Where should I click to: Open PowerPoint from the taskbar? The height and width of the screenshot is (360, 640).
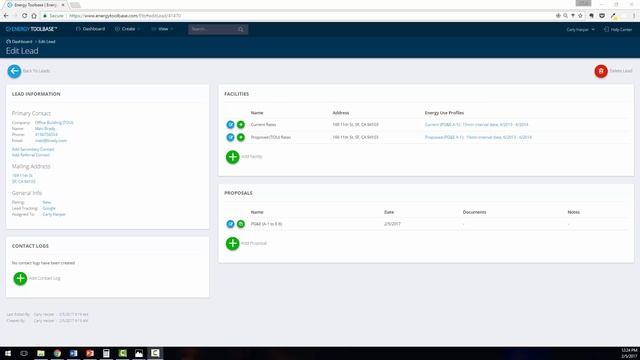click(x=90, y=353)
